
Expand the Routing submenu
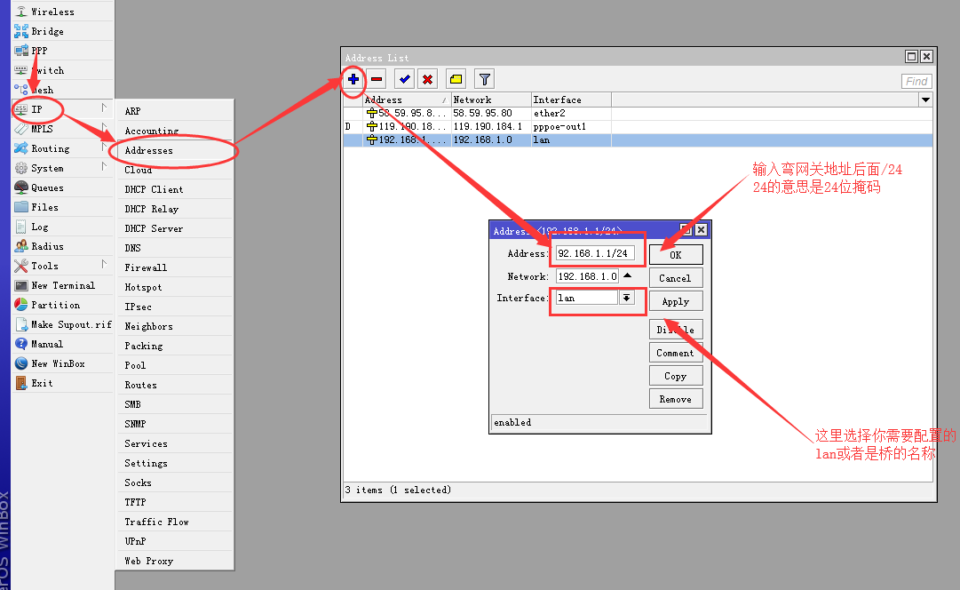[x=62, y=148]
